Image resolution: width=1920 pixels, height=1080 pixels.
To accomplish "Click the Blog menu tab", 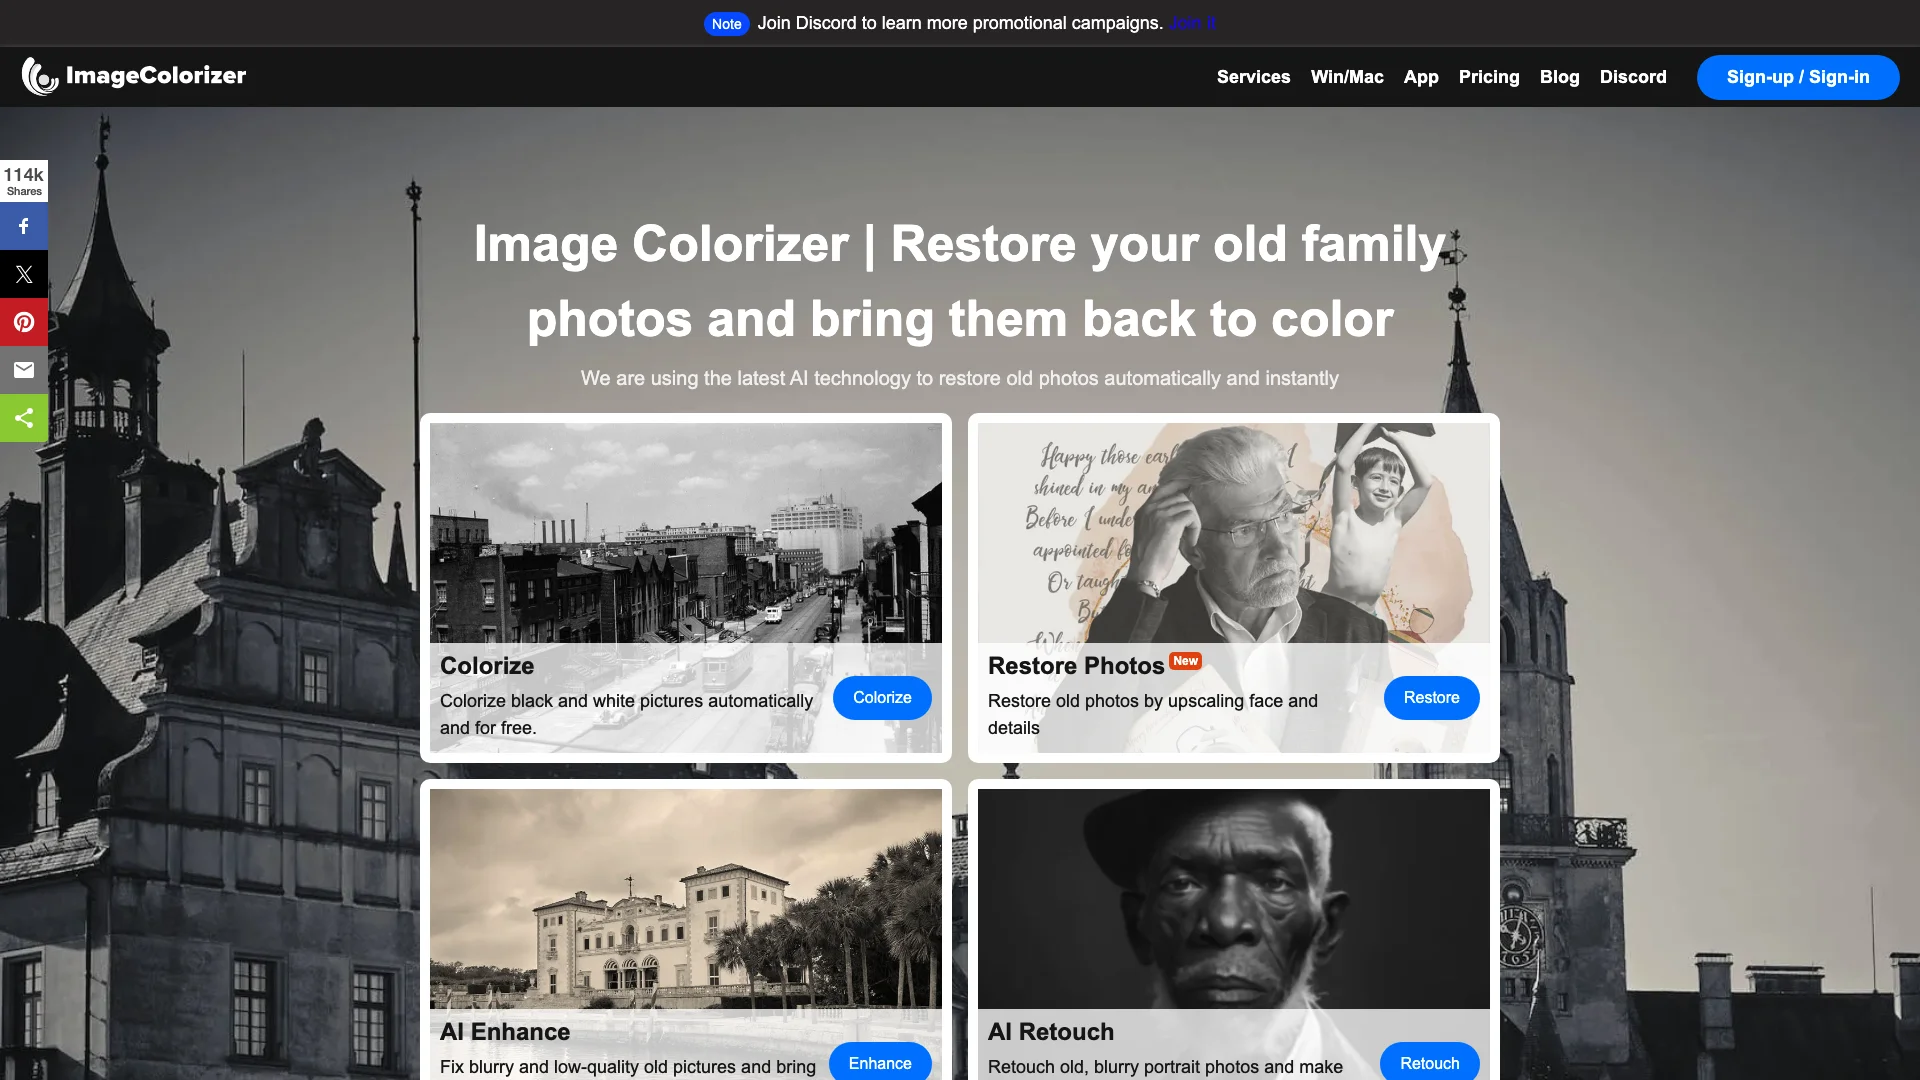I will [1560, 75].
